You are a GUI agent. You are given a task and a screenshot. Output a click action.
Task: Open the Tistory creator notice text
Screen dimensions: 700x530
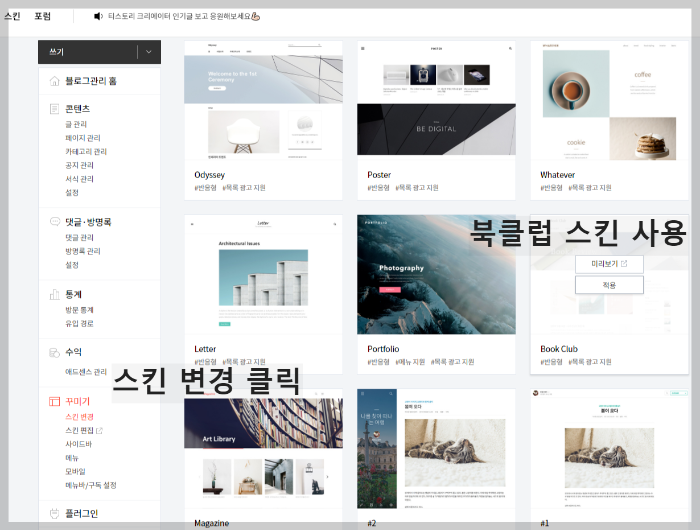tap(183, 17)
